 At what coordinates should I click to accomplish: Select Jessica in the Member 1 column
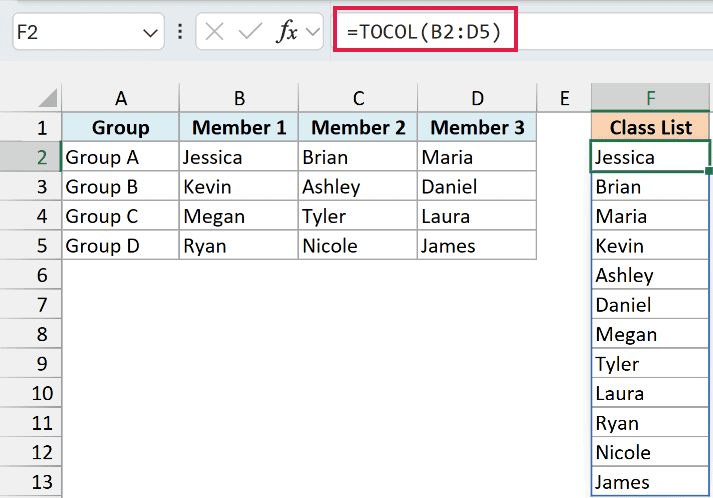(239, 157)
